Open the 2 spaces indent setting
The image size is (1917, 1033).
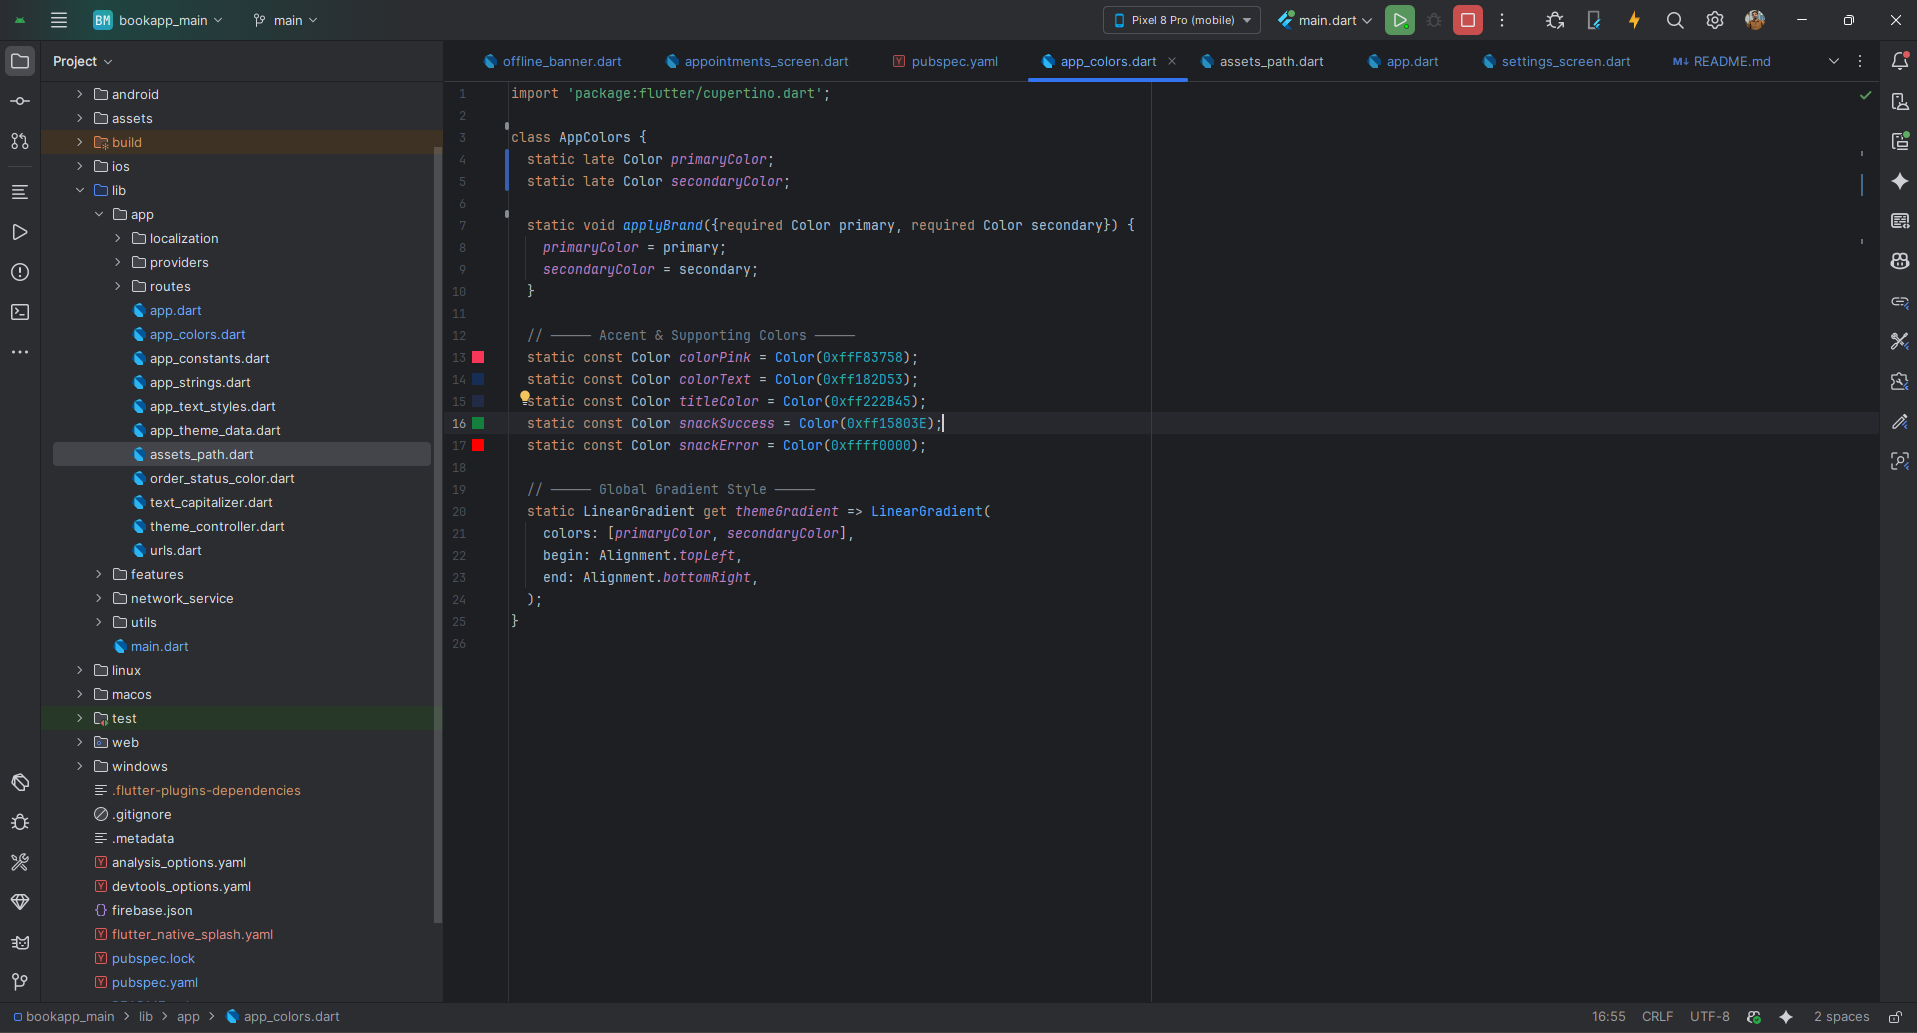(1841, 1017)
